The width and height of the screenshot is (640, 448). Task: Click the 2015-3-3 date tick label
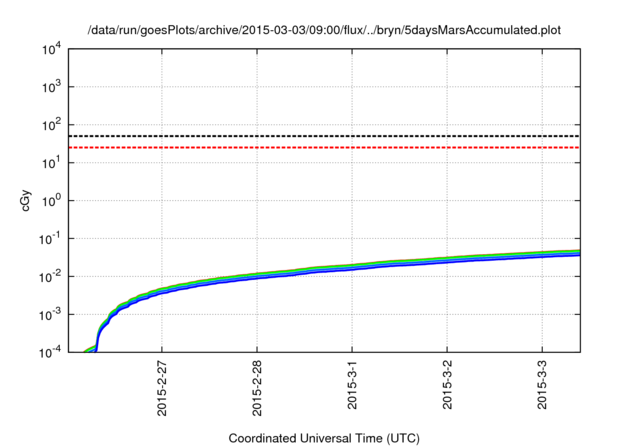click(542, 384)
